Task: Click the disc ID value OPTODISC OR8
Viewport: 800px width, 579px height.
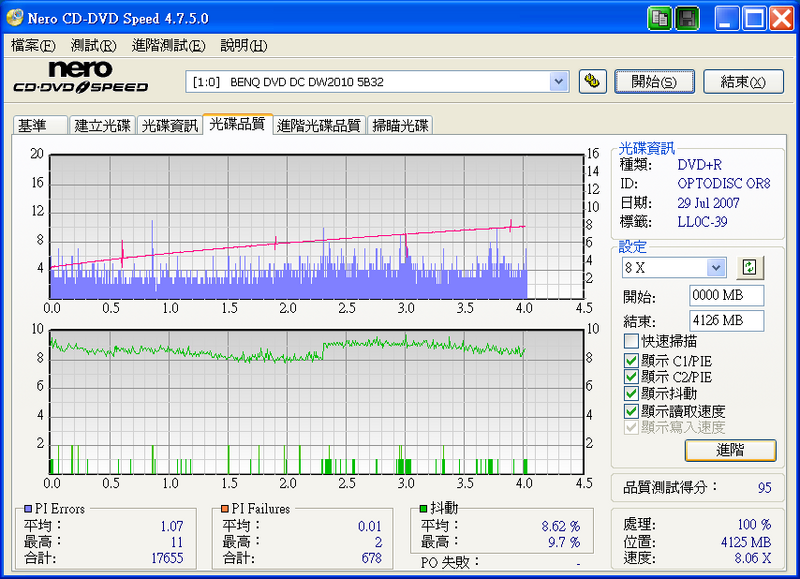Action: 723,184
